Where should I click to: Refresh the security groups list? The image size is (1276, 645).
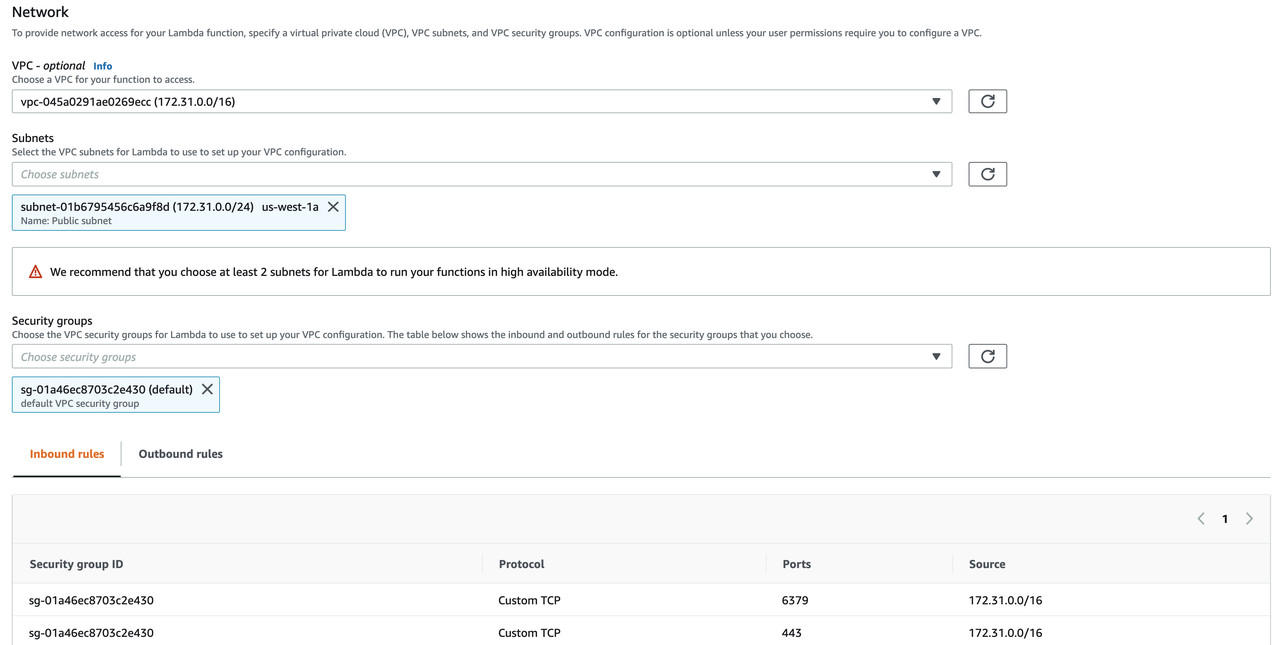[x=987, y=355]
